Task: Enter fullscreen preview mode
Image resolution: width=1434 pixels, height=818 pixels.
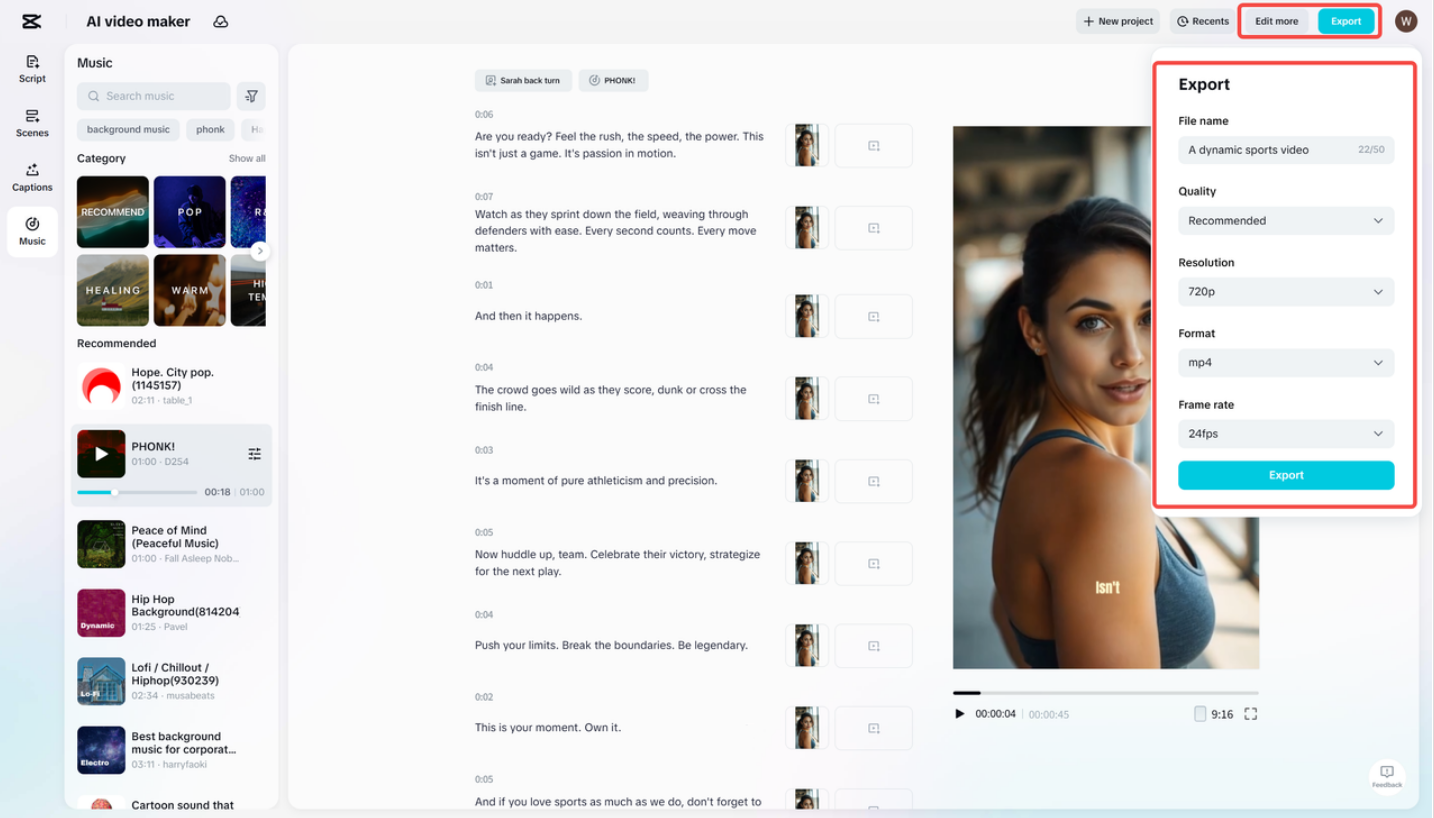Action: 1250,714
